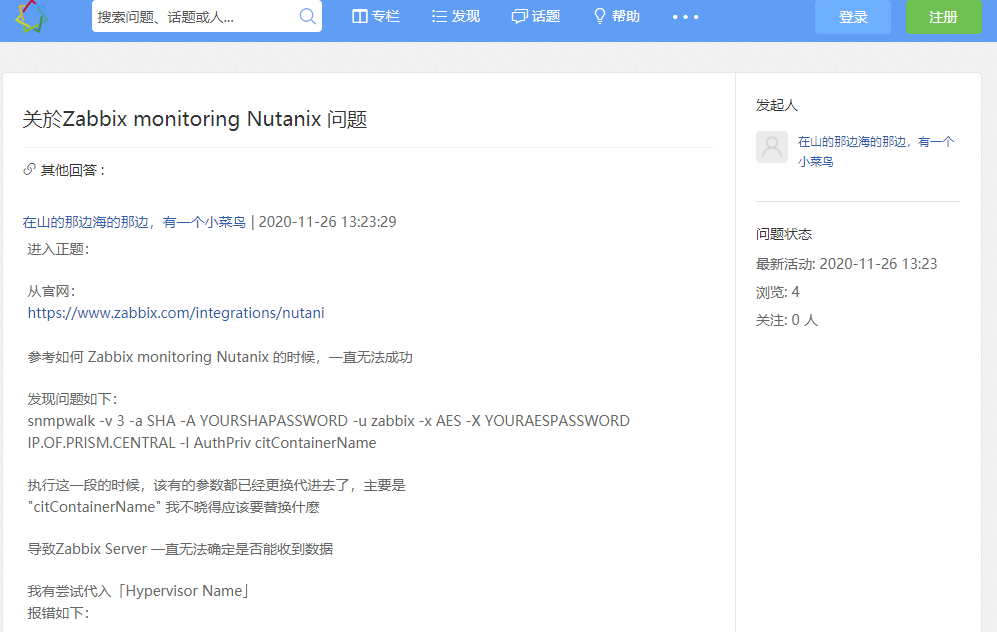Open the 发现 menu item

click(455, 17)
